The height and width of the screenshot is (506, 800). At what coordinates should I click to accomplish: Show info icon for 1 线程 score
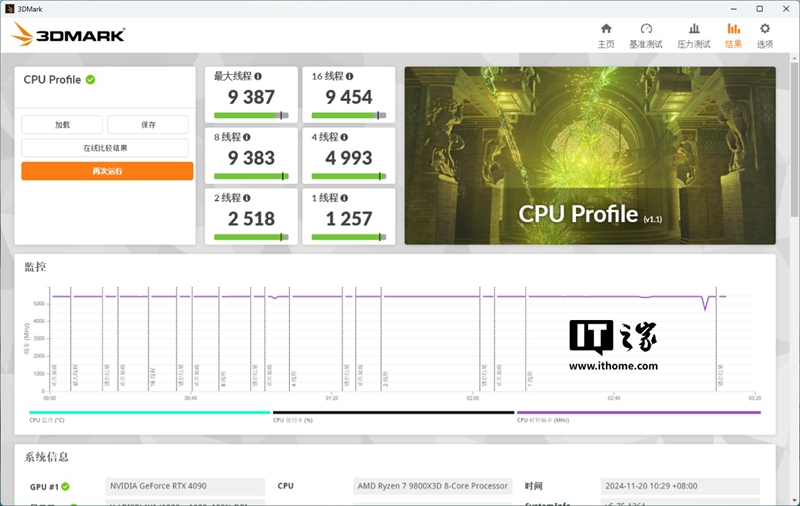(x=344, y=198)
